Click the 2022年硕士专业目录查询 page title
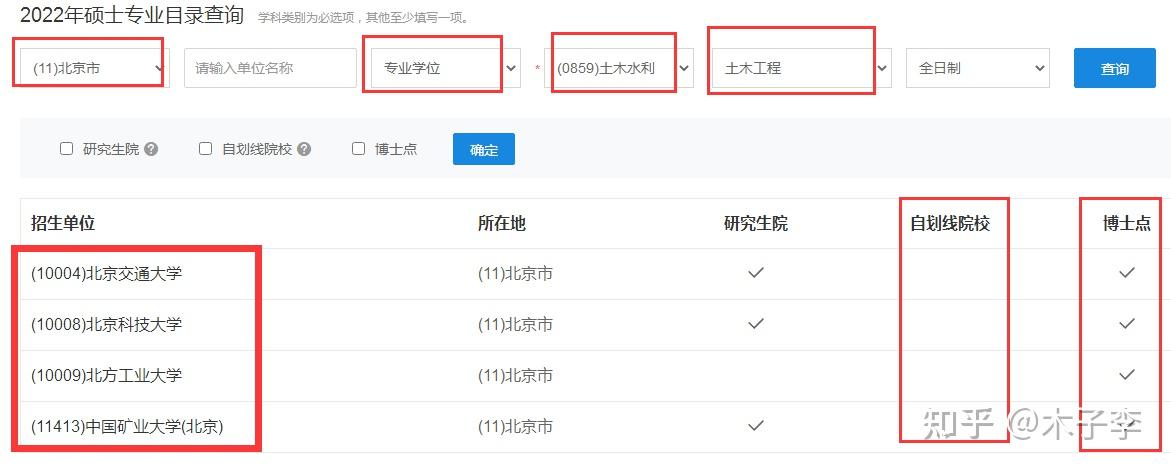This screenshot has height=471, width=1171. point(131,14)
